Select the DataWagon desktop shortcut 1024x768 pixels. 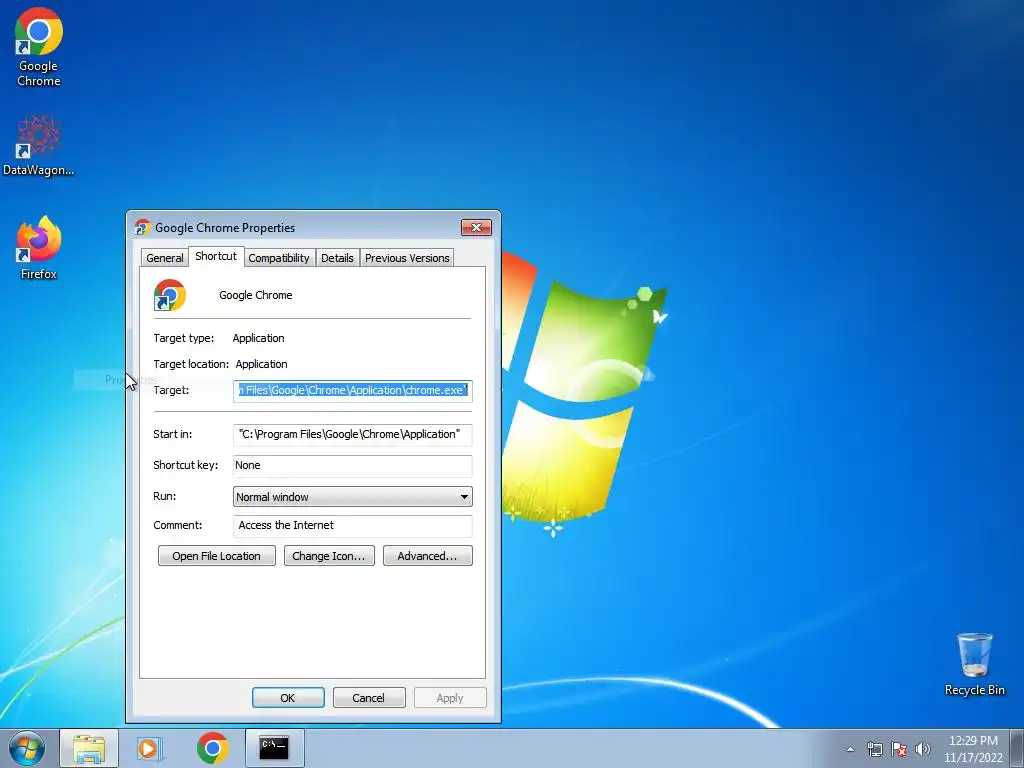39,145
